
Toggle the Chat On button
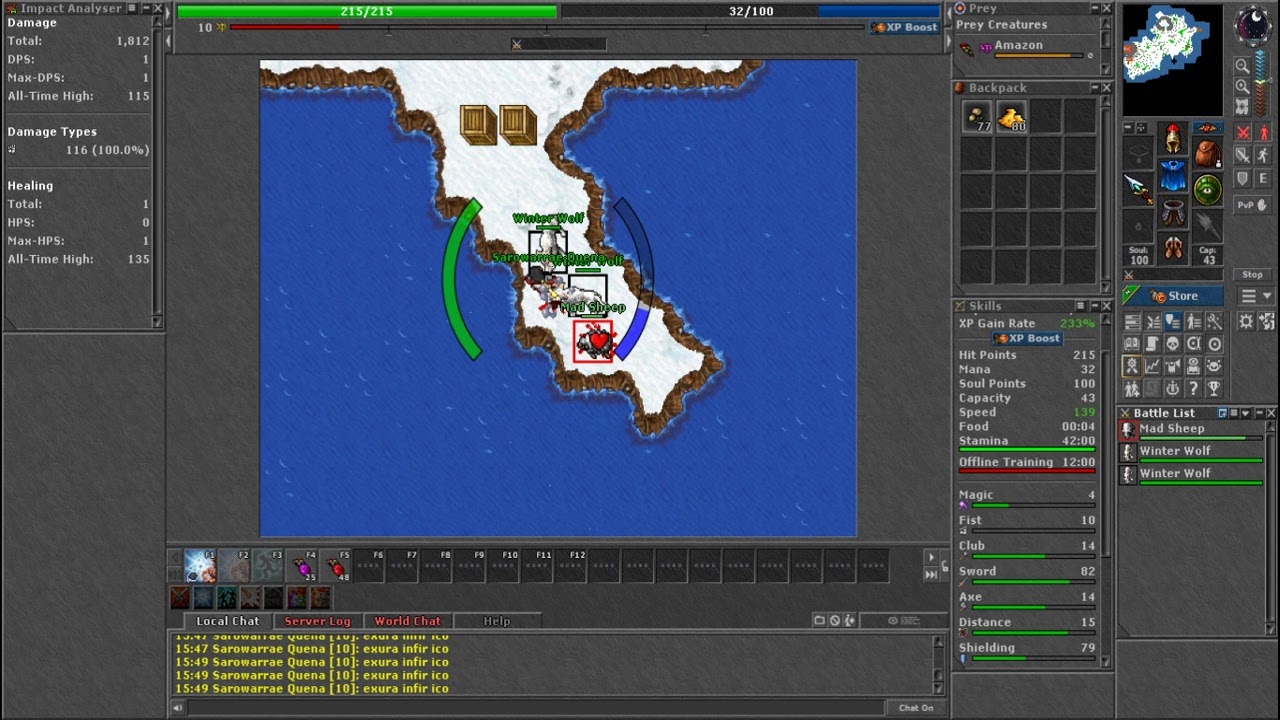[916, 708]
